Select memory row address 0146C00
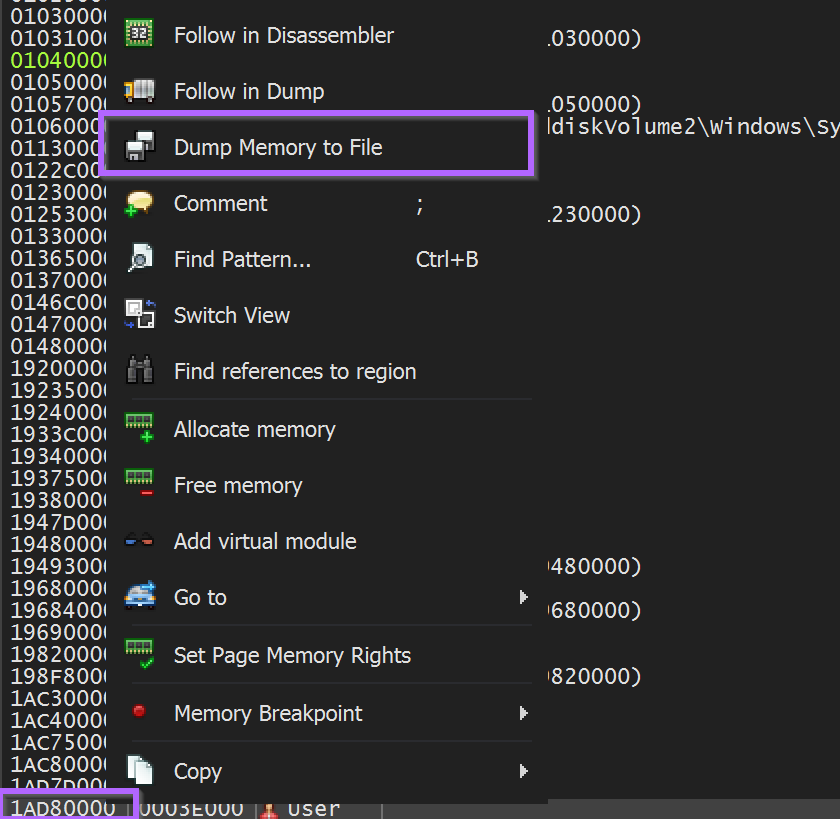The width and height of the screenshot is (840, 819). [x=58, y=303]
